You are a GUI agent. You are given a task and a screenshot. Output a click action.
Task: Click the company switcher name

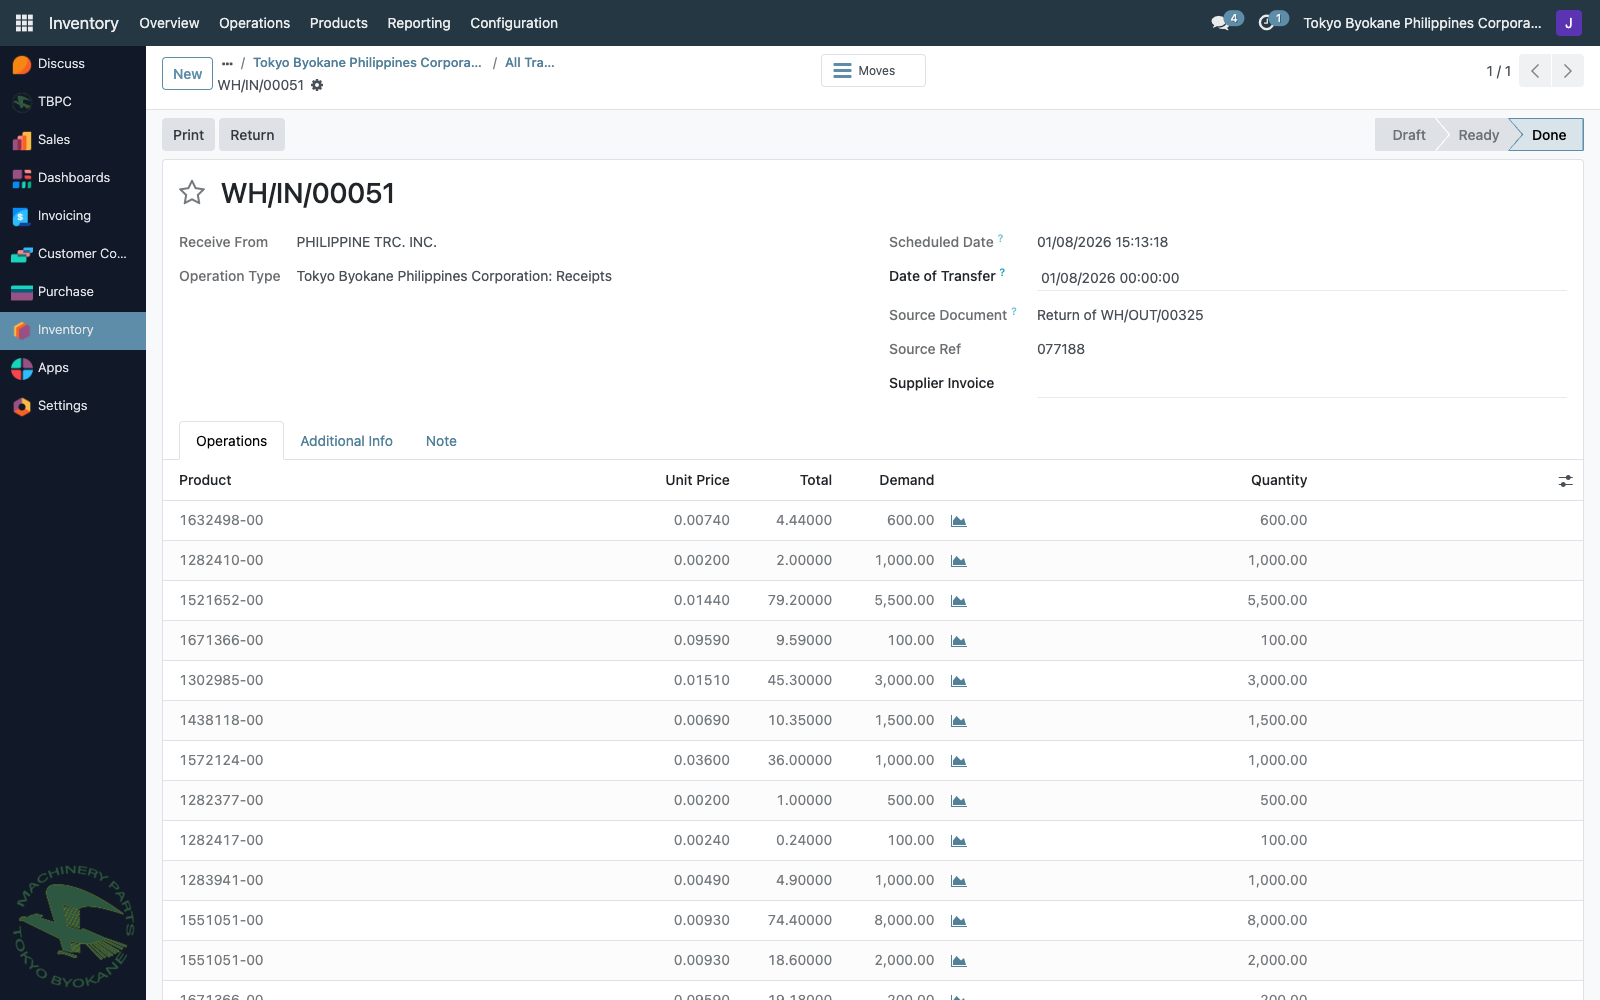pyautogui.click(x=1422, y=23)
